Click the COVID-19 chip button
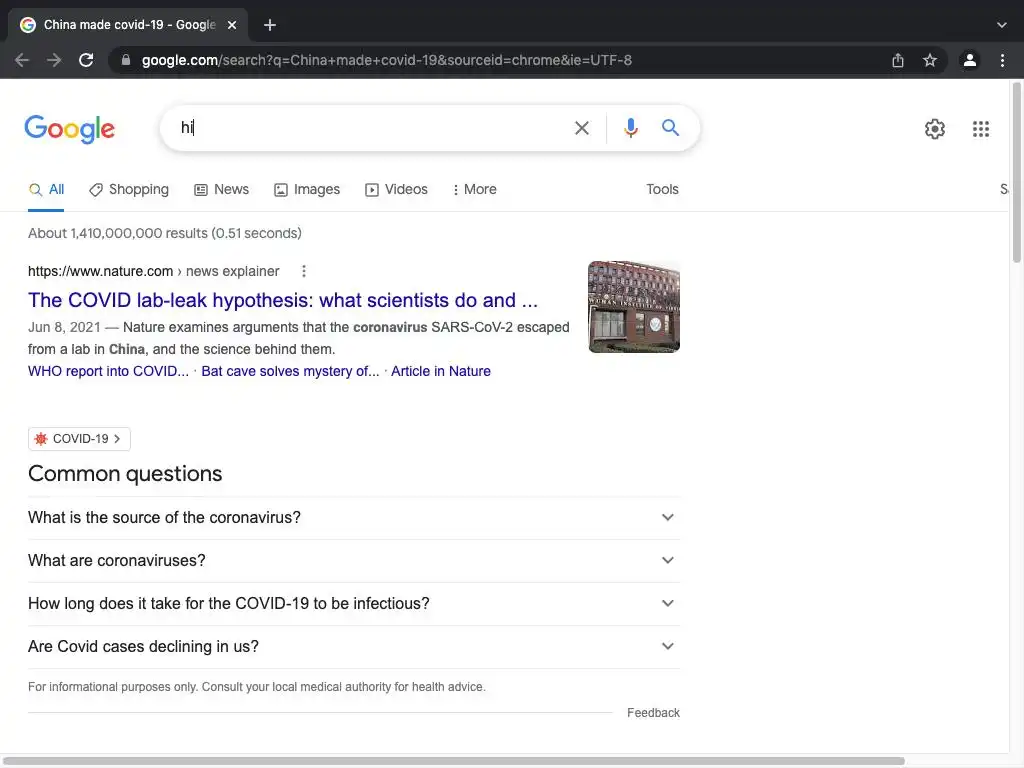Screen dimensions: 1024x768 (x=79, y=439)
